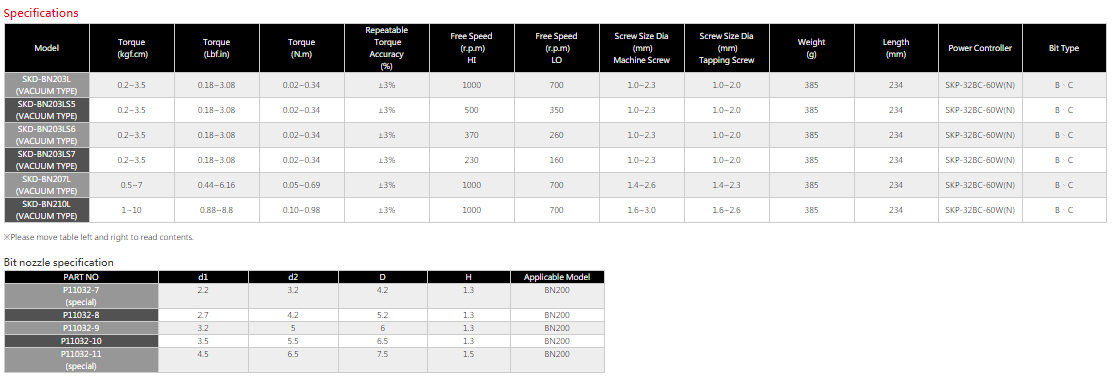Click the Bit nozzle specification heading

tap(59, 262)
